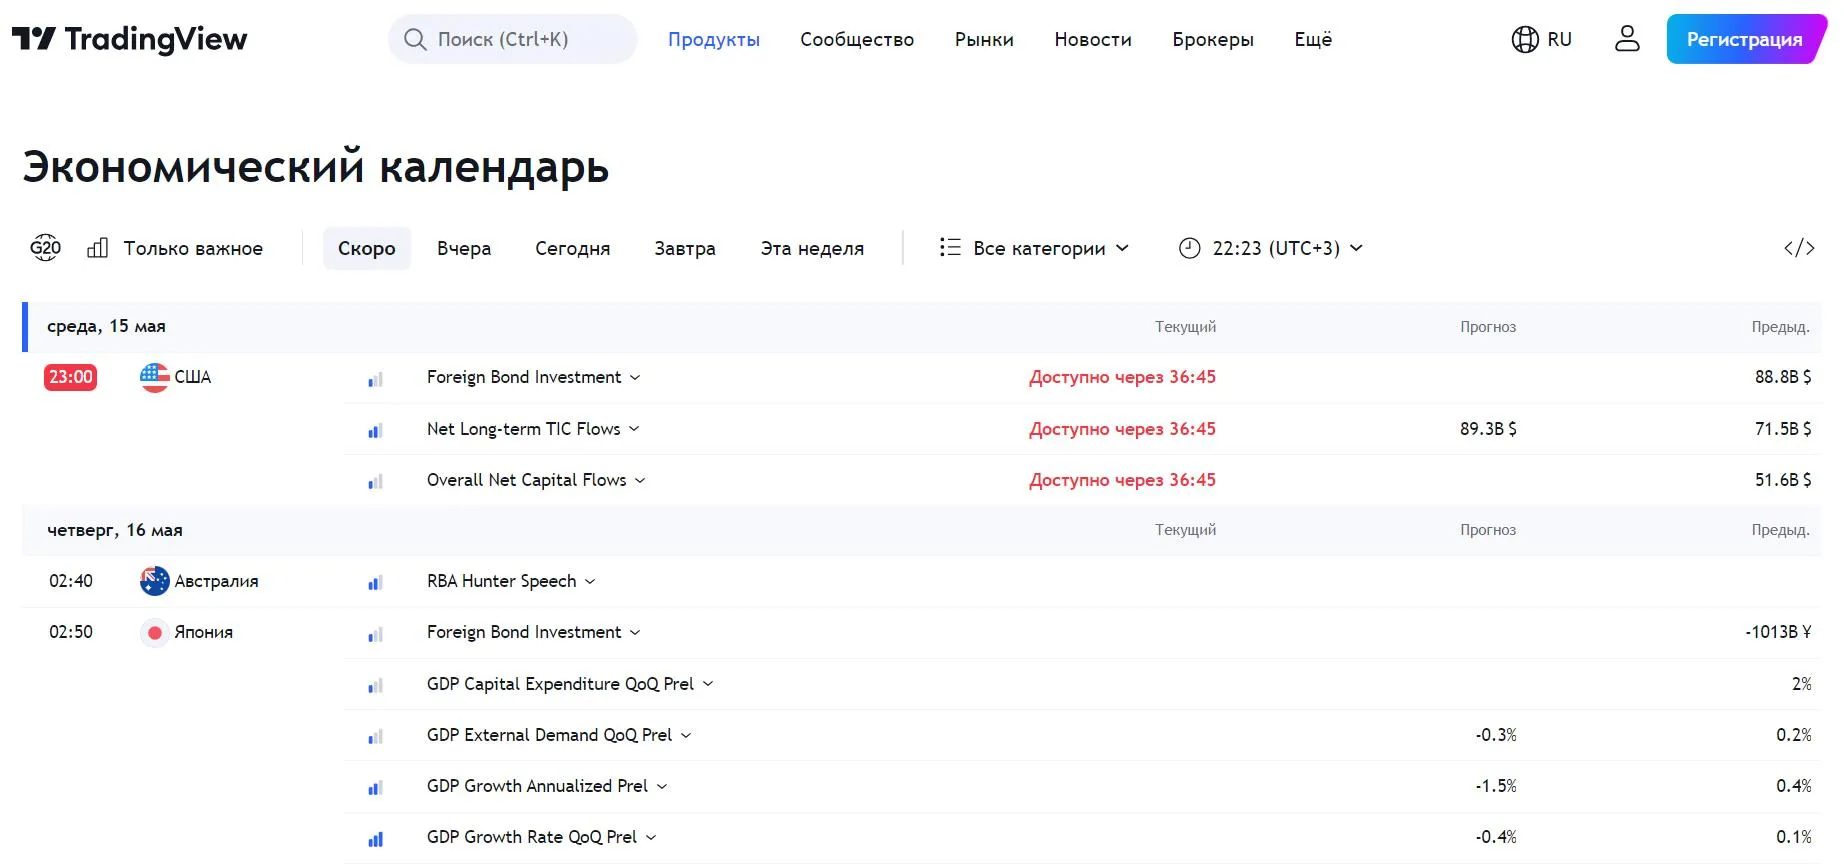Viewport: 1844px width, 864px height.
Task: Click importance icon for GDP Growth Rate QoQ Prel
Action: pos(375,839)
